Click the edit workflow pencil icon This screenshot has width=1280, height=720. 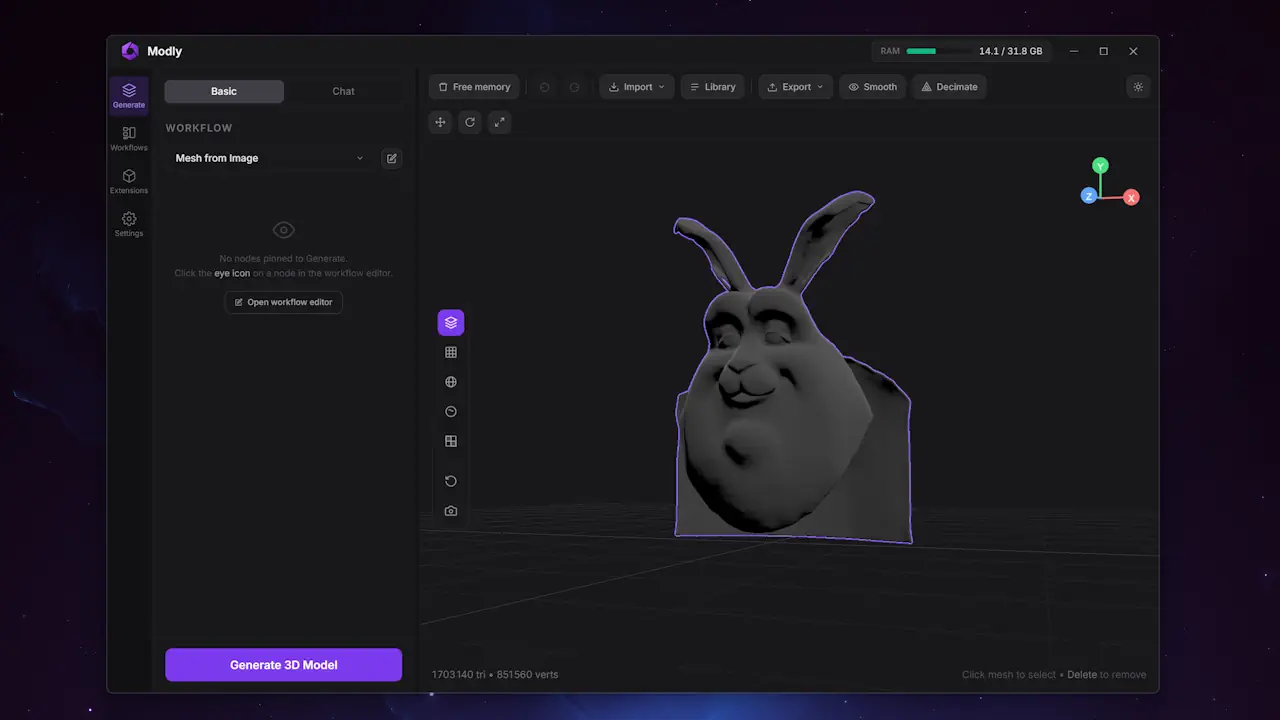[392, 158]
